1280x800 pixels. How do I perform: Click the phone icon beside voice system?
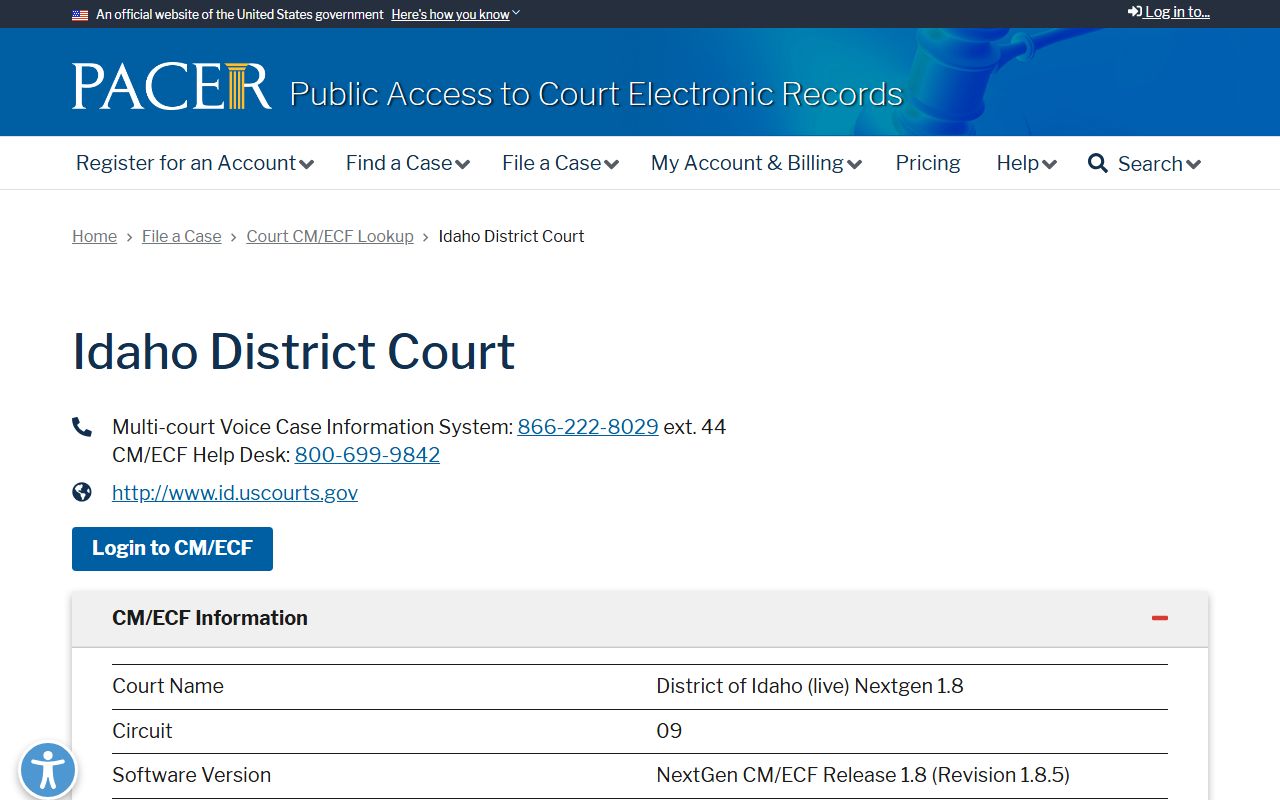82,427
